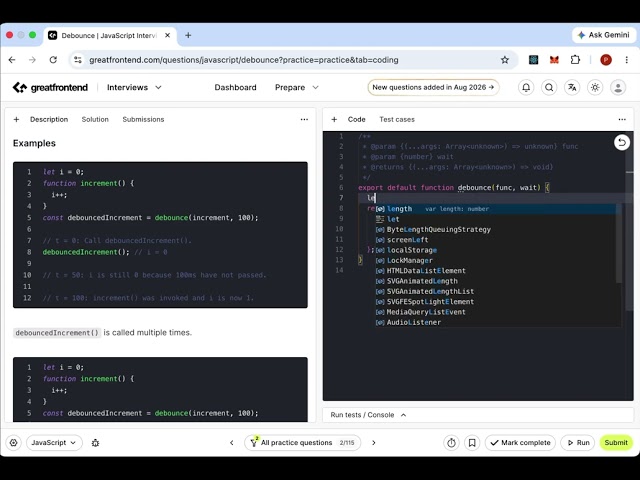This screenshot has height=480, width=640.
Task: Reload the page with the refresh icon
Action: tap(53, 60)
